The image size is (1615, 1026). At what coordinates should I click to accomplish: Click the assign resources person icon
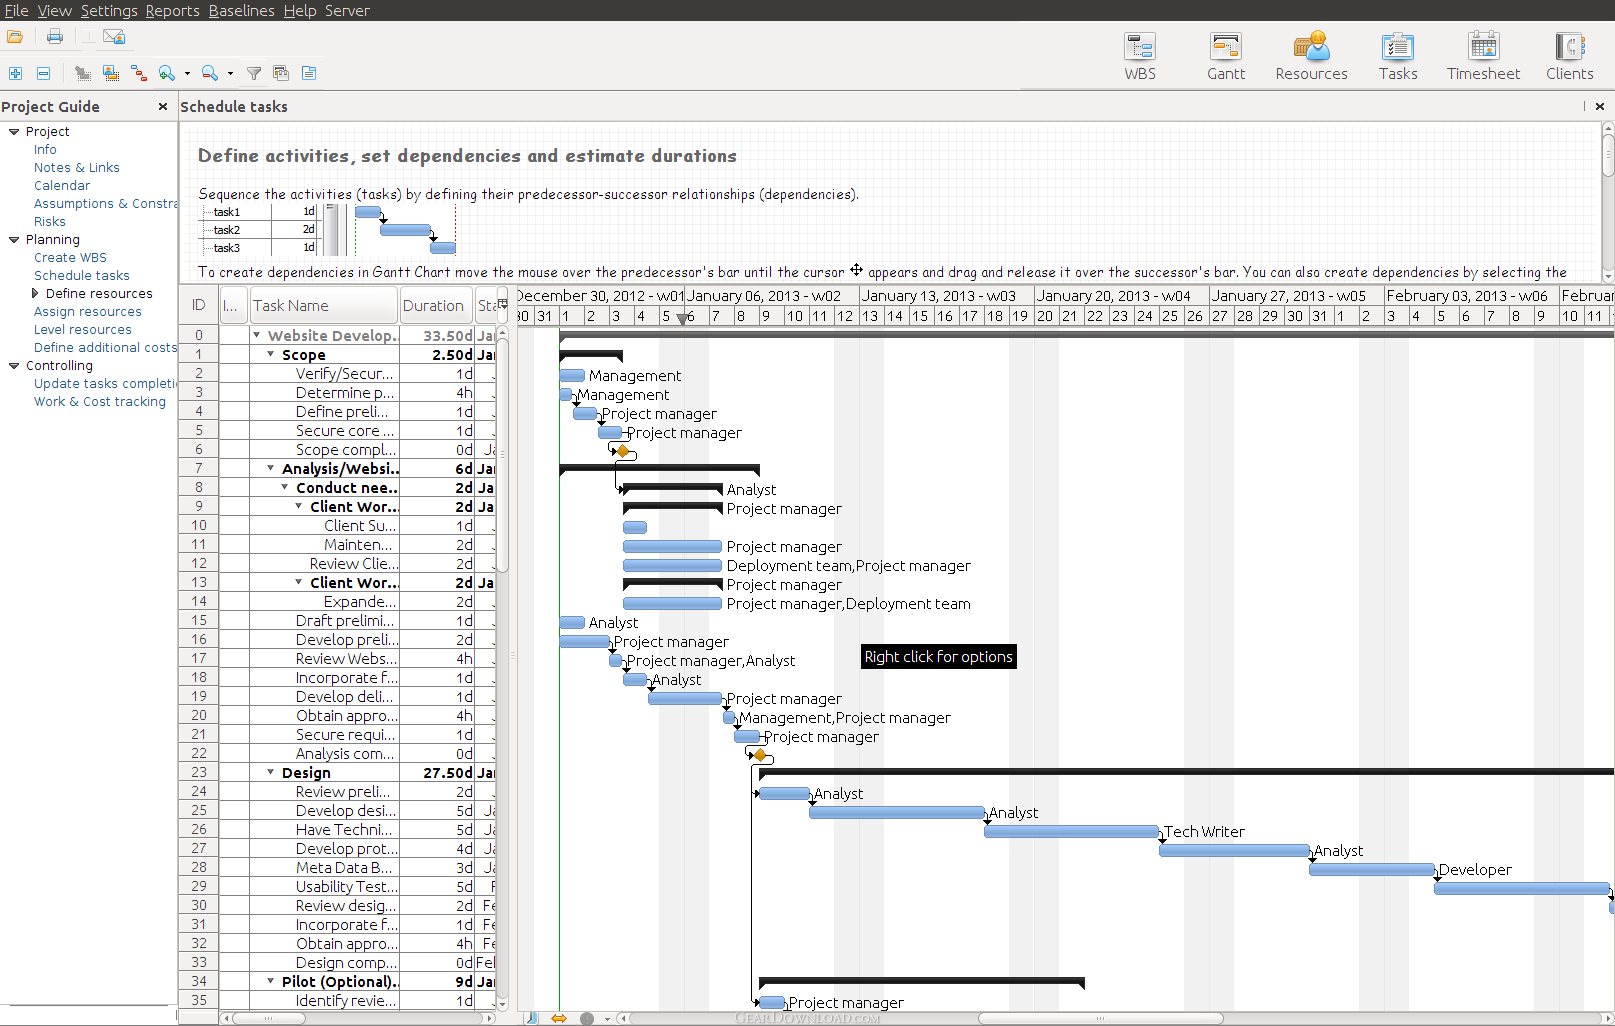(x=111, y=73)
